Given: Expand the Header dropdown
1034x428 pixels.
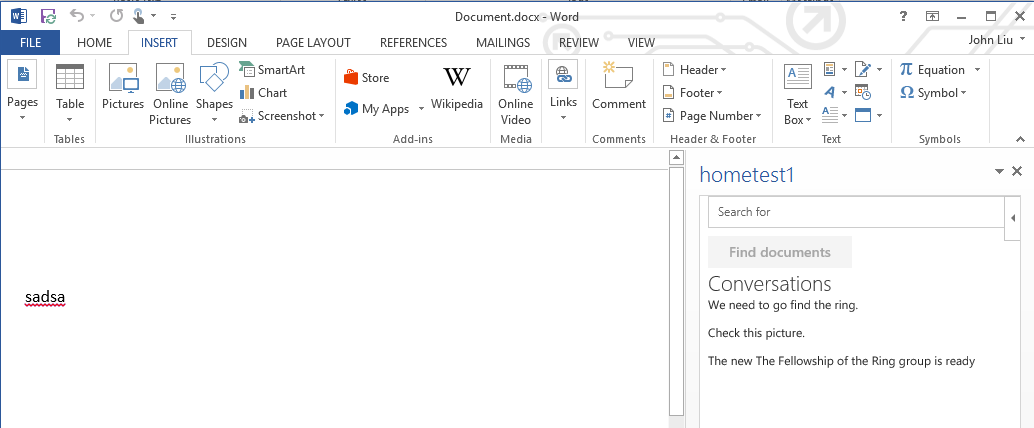Looking at the screenshot, I should pos(695,70).
